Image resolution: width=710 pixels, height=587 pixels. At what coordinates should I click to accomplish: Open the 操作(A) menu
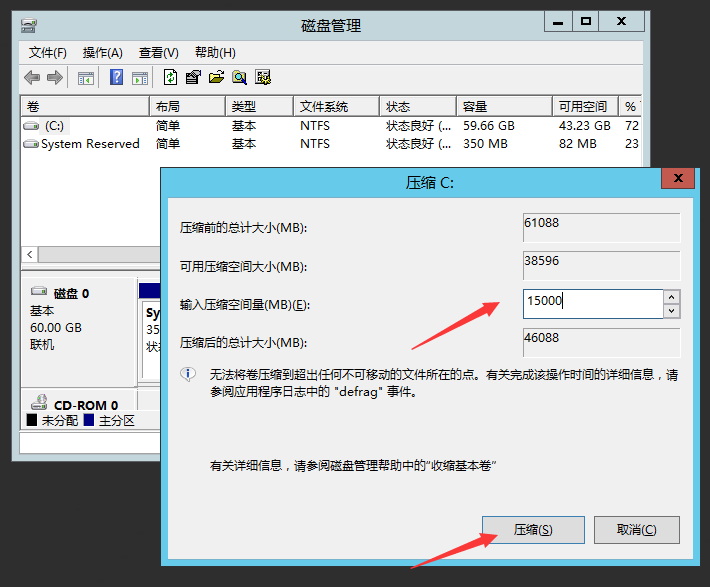click(x=102, y=53)
